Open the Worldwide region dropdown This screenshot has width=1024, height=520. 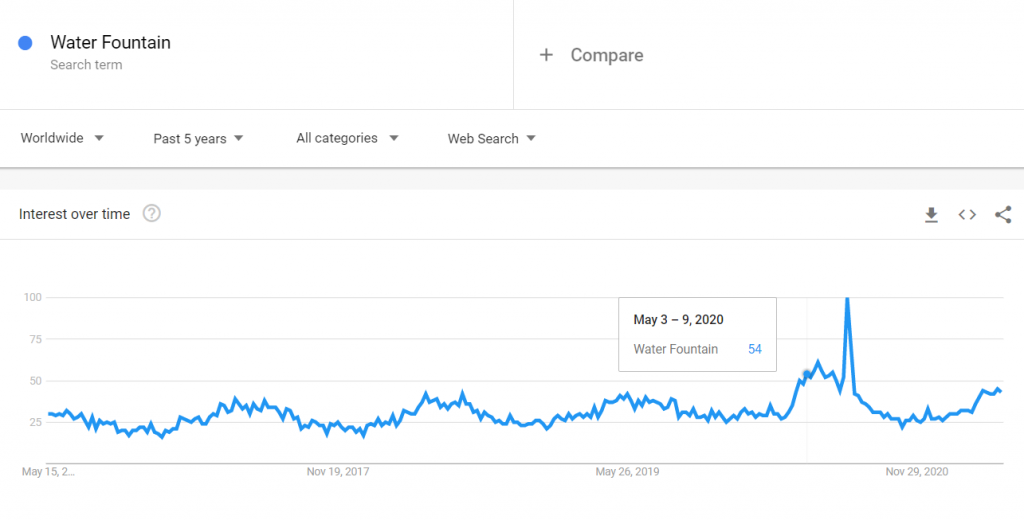coord(62,138)
